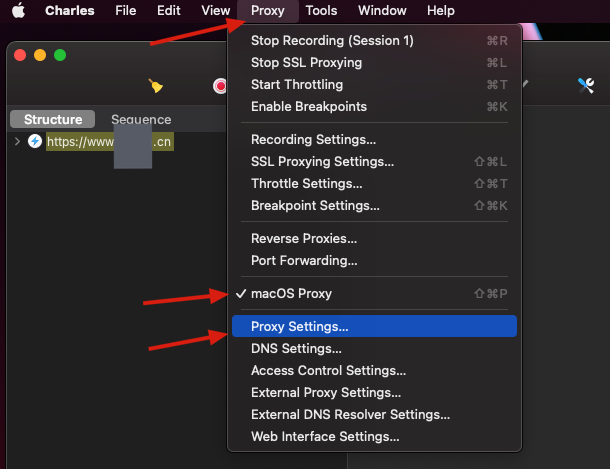610x469 pixels.
Task: Choose Start Throttling
Action: click(x=374, y=84)
